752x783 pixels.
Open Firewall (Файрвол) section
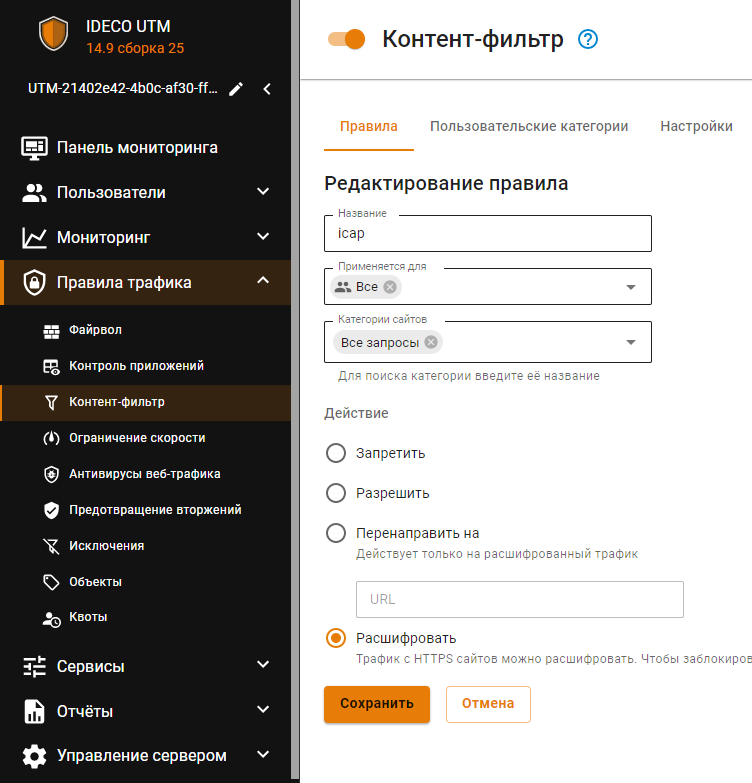95,330
